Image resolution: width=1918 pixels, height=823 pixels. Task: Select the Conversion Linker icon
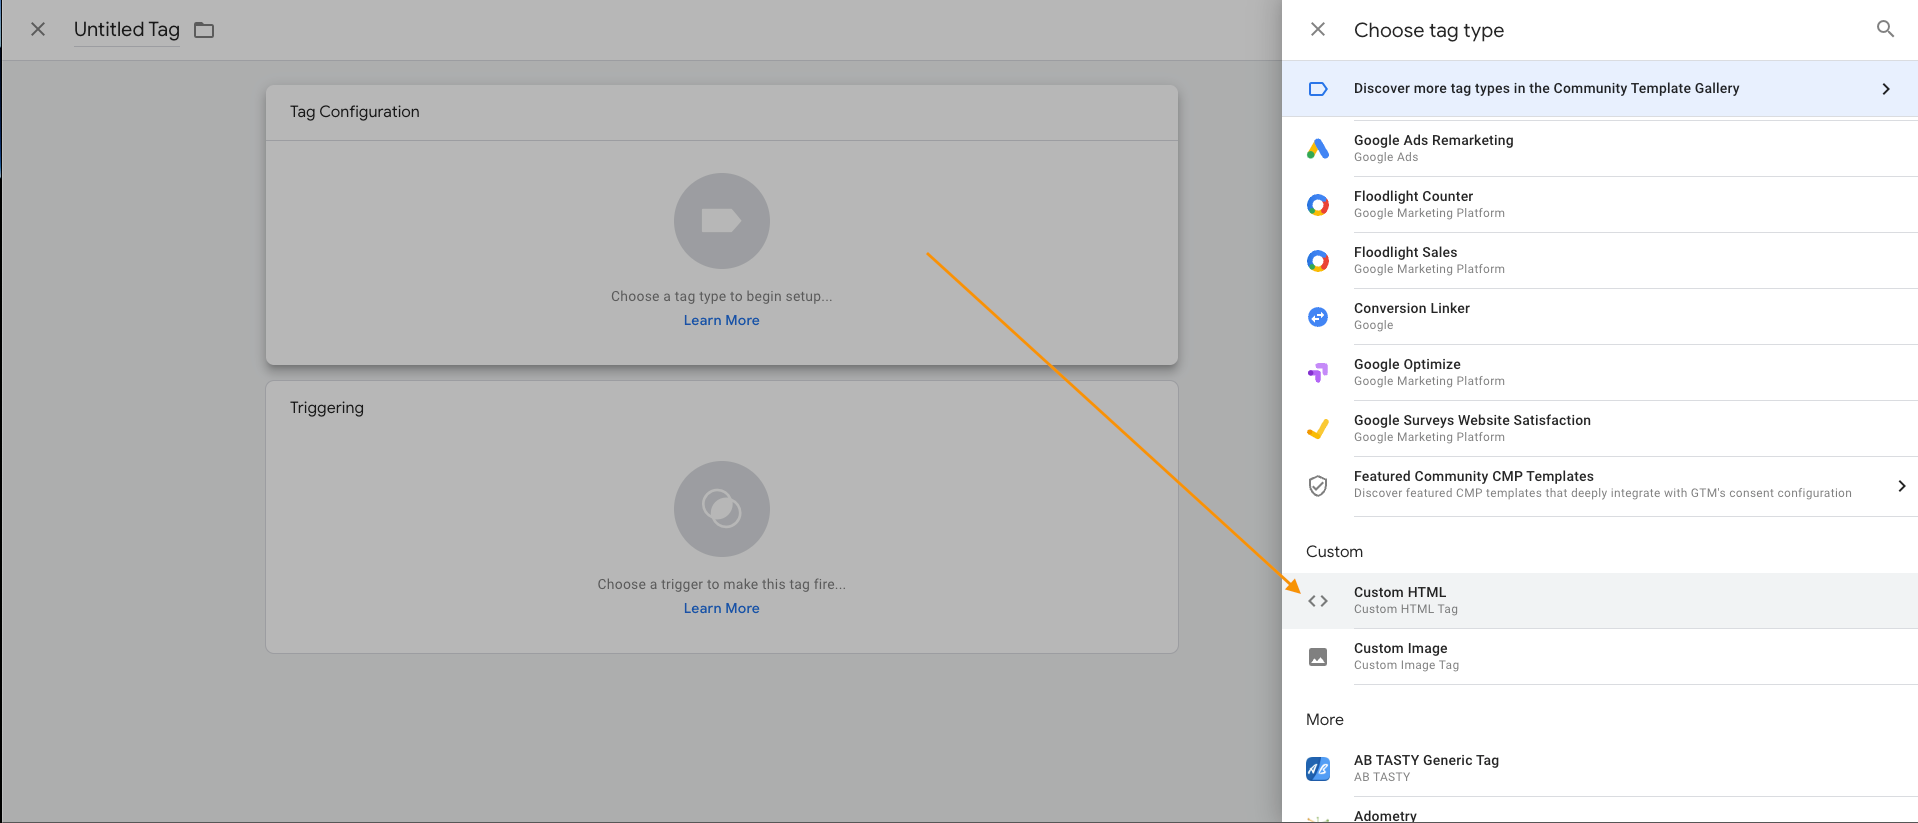[1318, 317]
